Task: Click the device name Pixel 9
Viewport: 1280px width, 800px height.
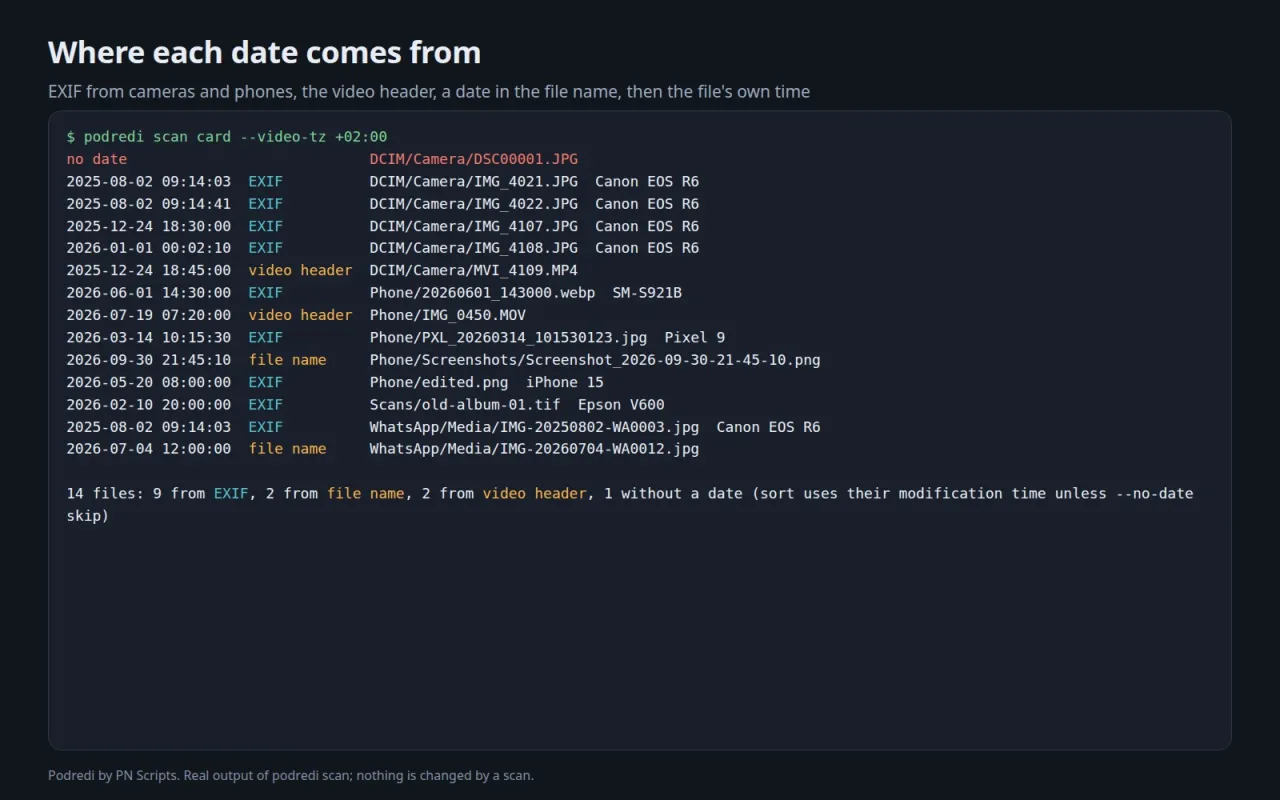Action: click(695, 337)
